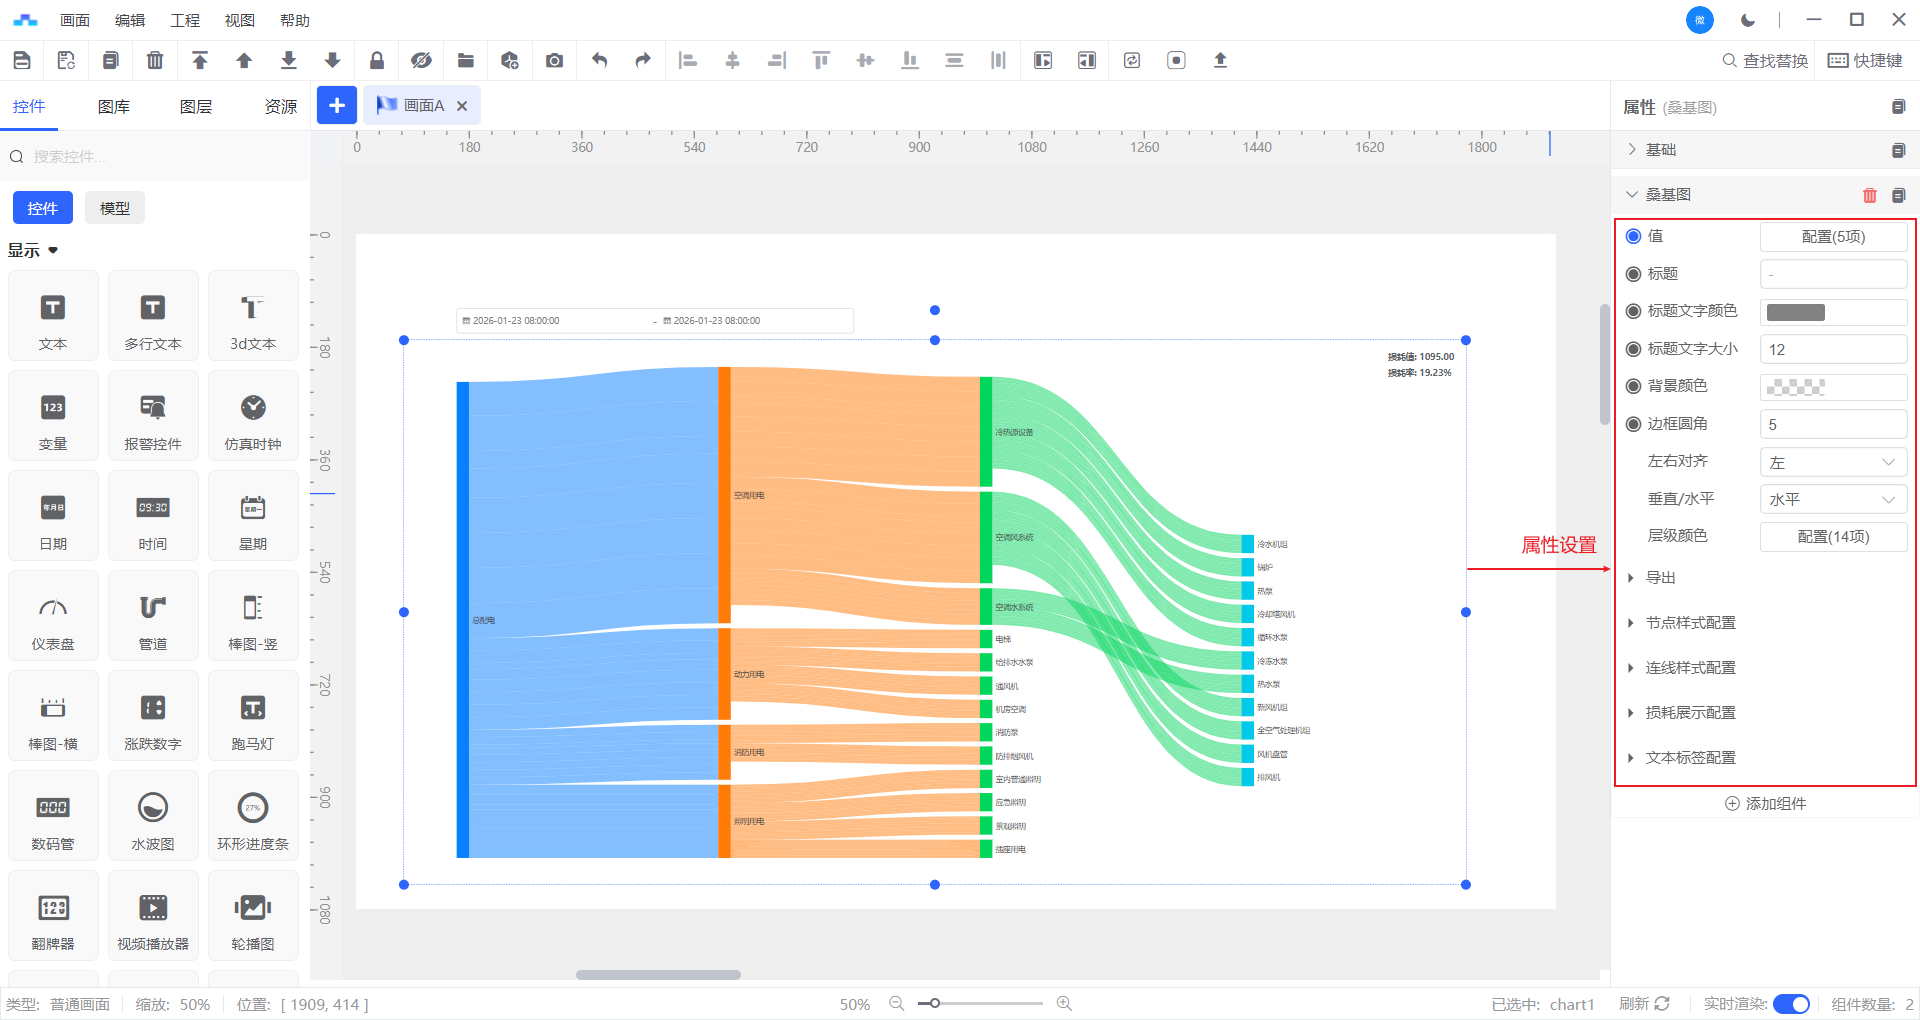Screen dimensions: 1920x1020
Task: Click the 搜索控件 search field
Action: tap(160, 157)
